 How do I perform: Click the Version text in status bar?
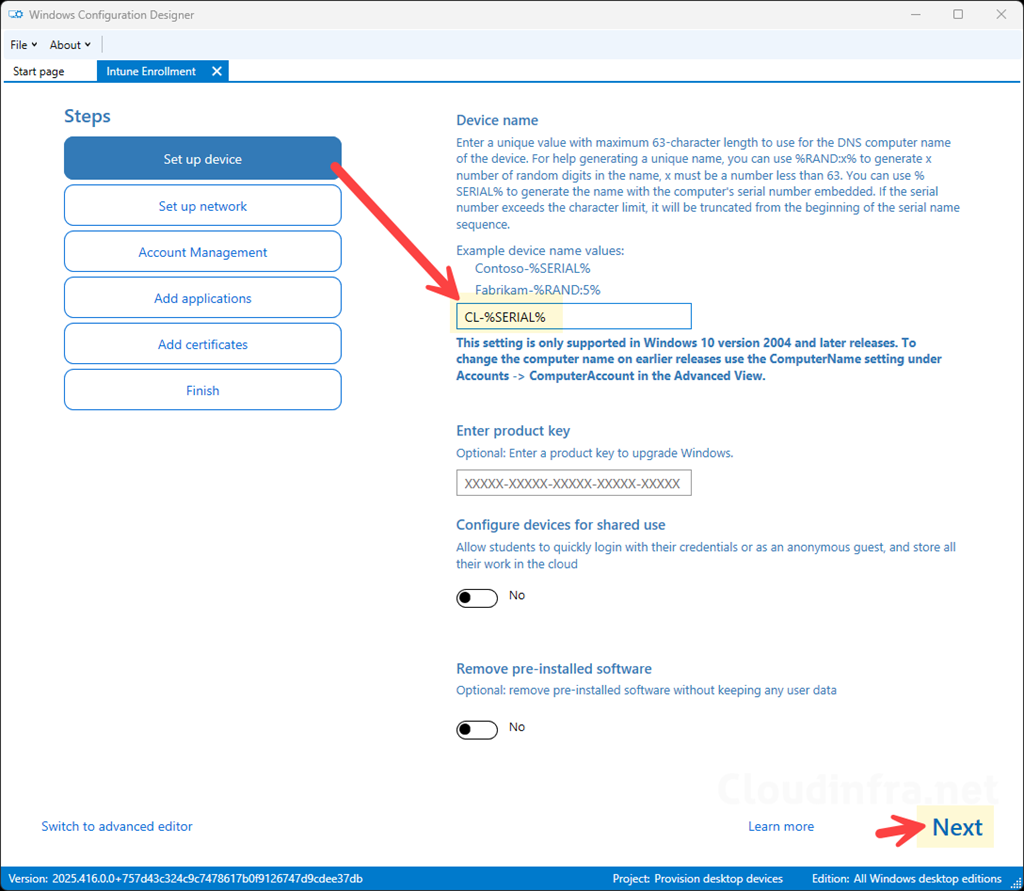coord(185,879)
